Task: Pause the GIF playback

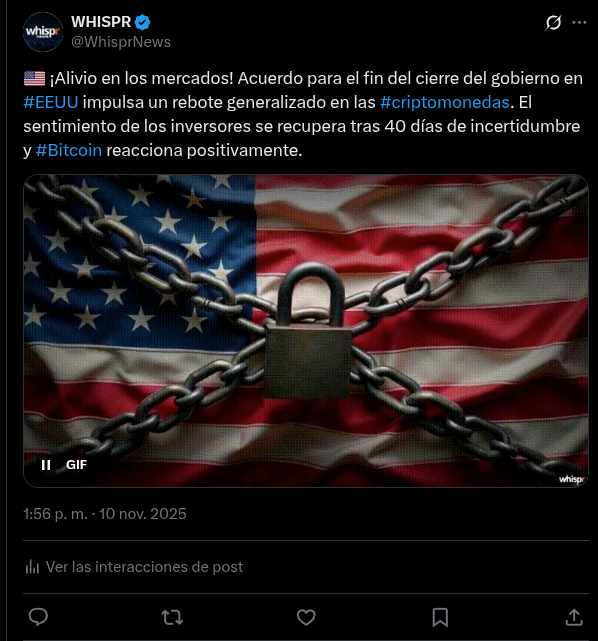Action: pyautogui.click(x=46, y=465)
